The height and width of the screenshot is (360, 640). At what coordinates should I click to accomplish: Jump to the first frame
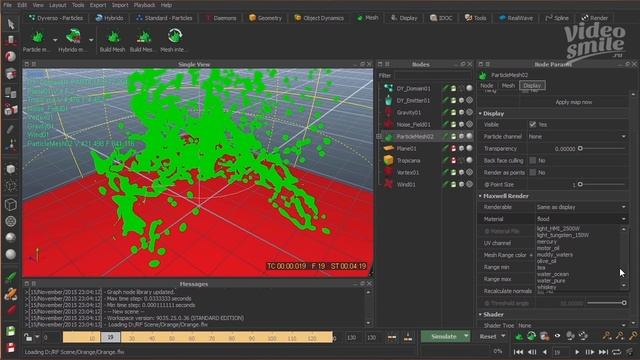pyautogui.click(x=518, y=352)
